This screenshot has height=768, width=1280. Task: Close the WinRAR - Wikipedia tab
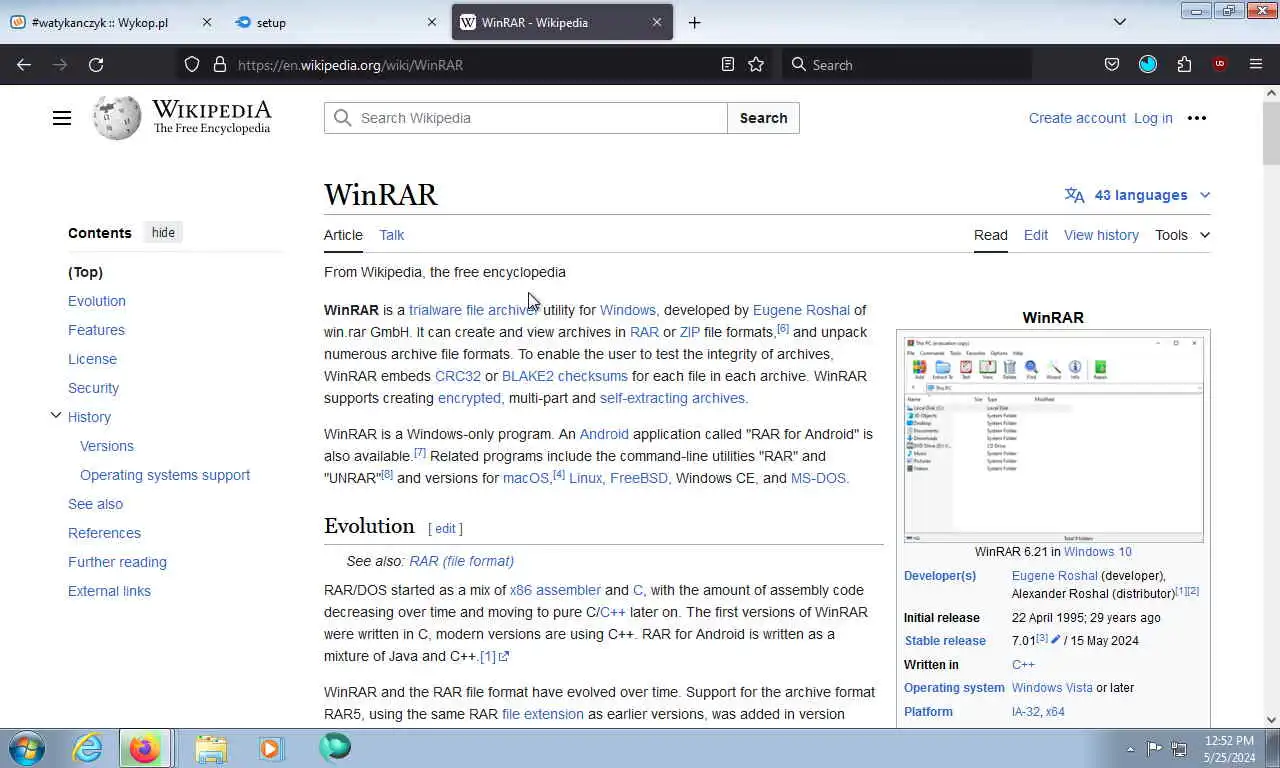point(657,22)
